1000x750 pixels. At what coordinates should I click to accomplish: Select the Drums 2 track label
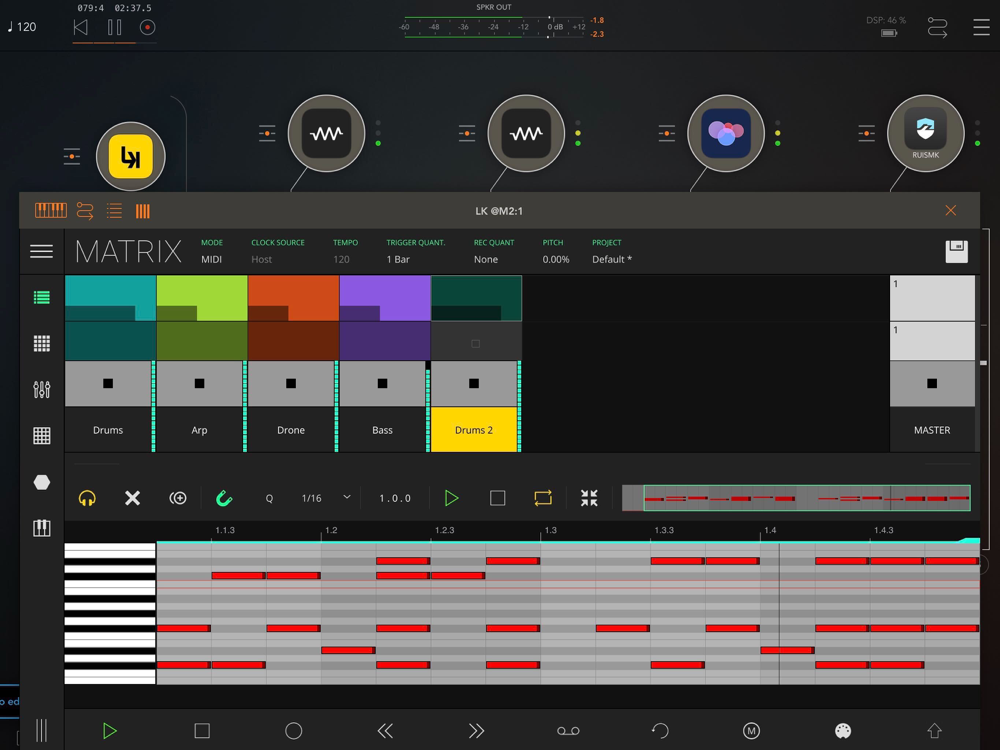(x=474, y=430)
